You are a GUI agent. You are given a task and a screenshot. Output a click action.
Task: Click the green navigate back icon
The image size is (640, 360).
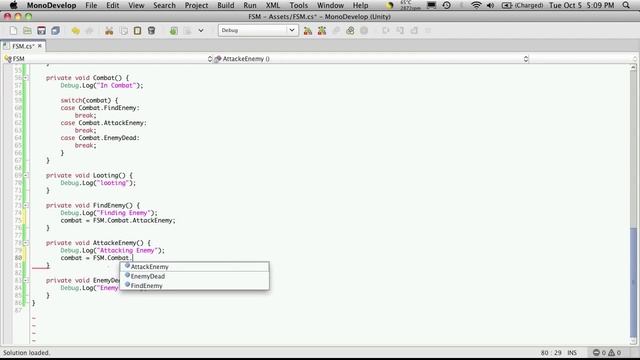coord(173,31)
